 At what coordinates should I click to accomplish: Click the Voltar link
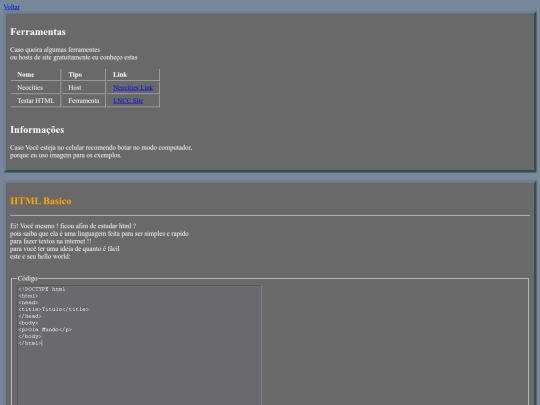coord(11,7)
